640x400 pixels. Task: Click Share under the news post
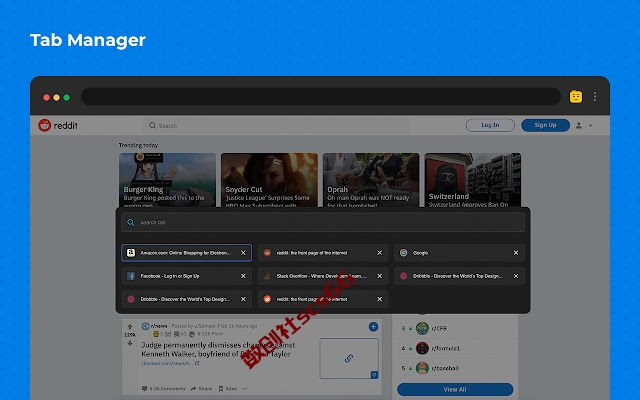[201, 389]
